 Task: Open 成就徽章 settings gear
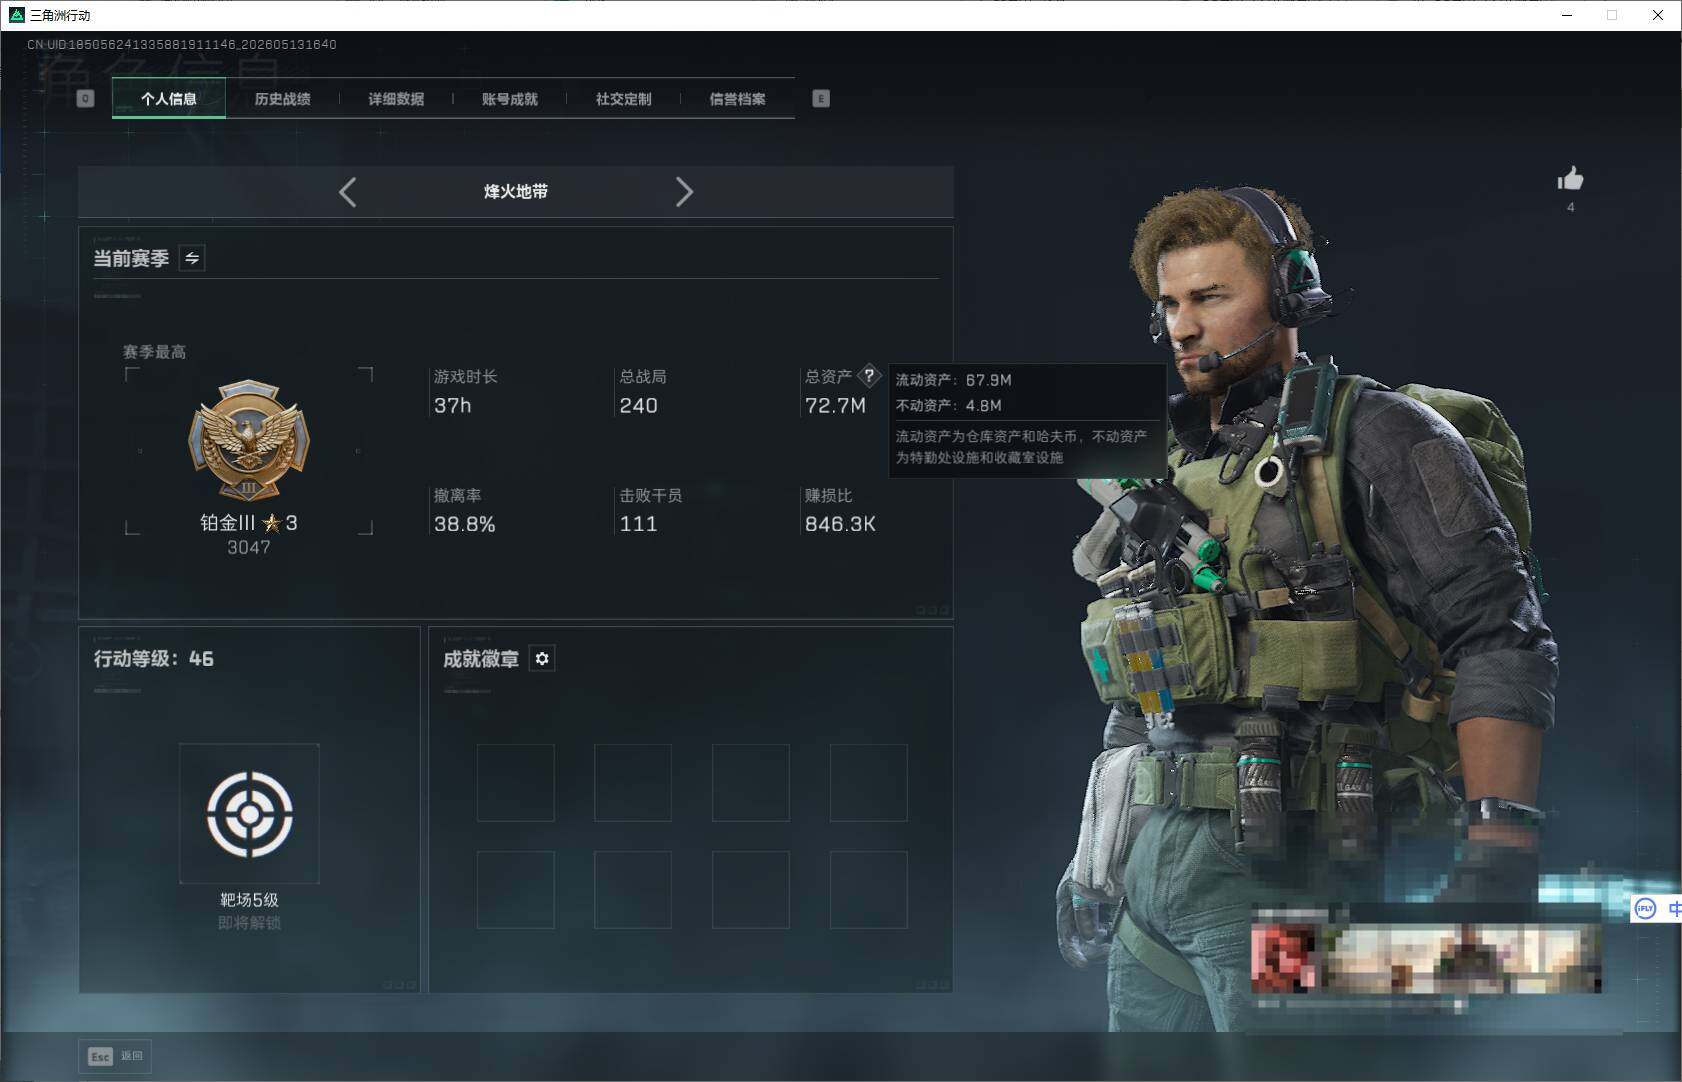542,658
